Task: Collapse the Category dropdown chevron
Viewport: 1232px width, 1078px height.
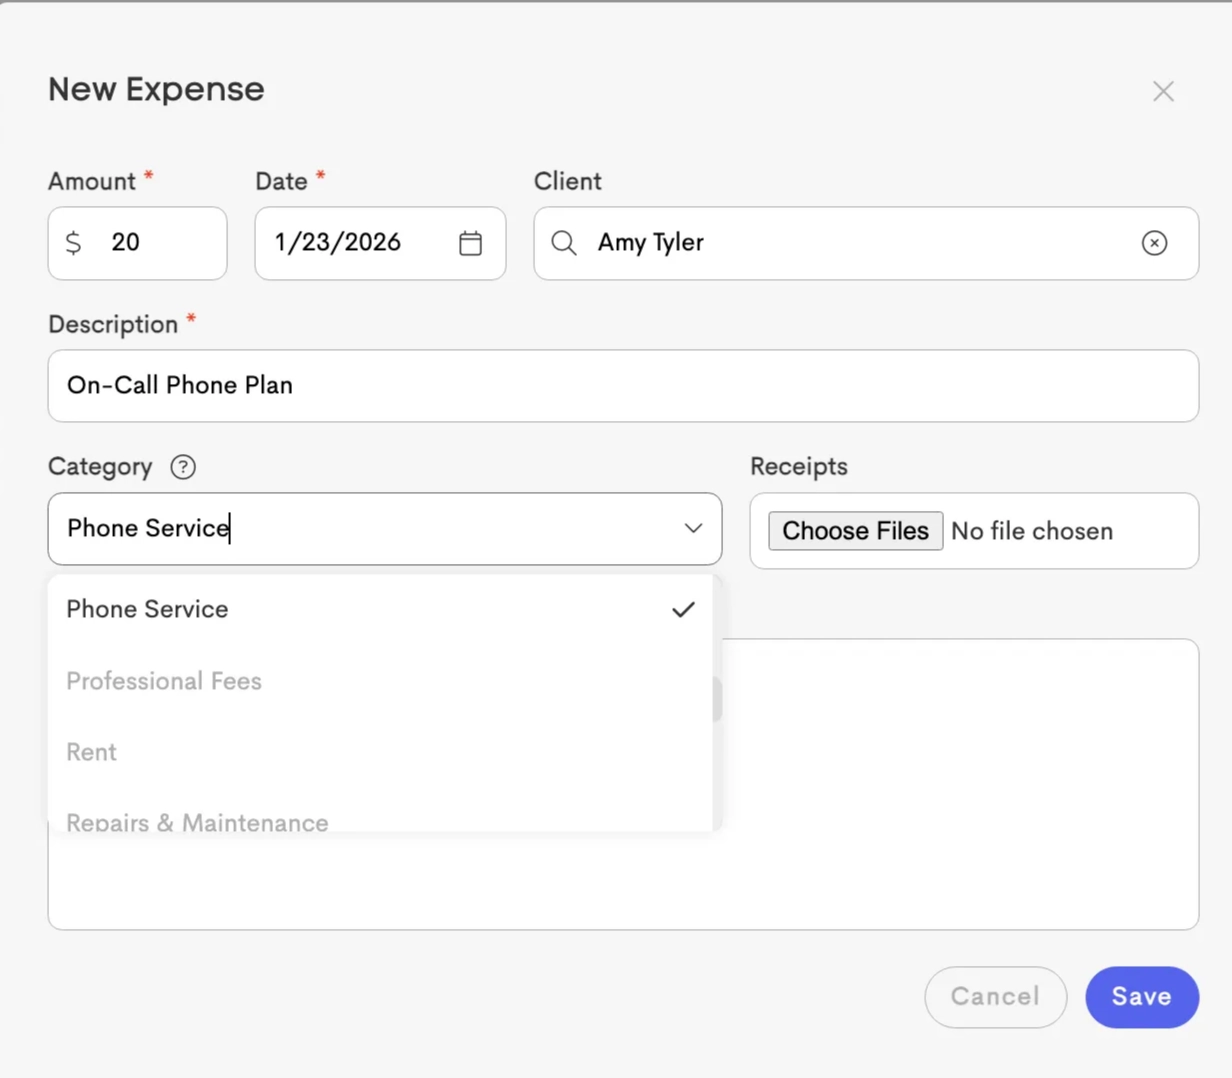Action: [x=693, y=528]
